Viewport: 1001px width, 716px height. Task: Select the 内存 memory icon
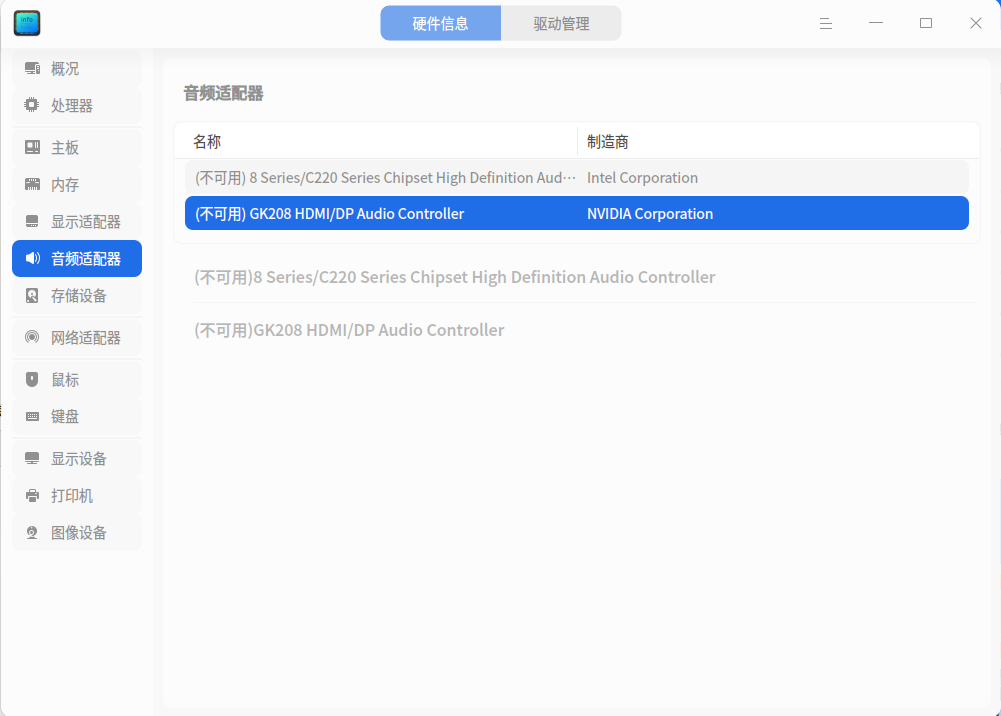click(32, 184)
